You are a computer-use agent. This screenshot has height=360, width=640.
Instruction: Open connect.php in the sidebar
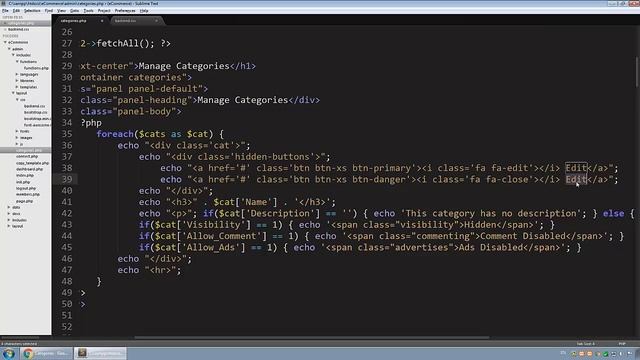click(27, 156)
